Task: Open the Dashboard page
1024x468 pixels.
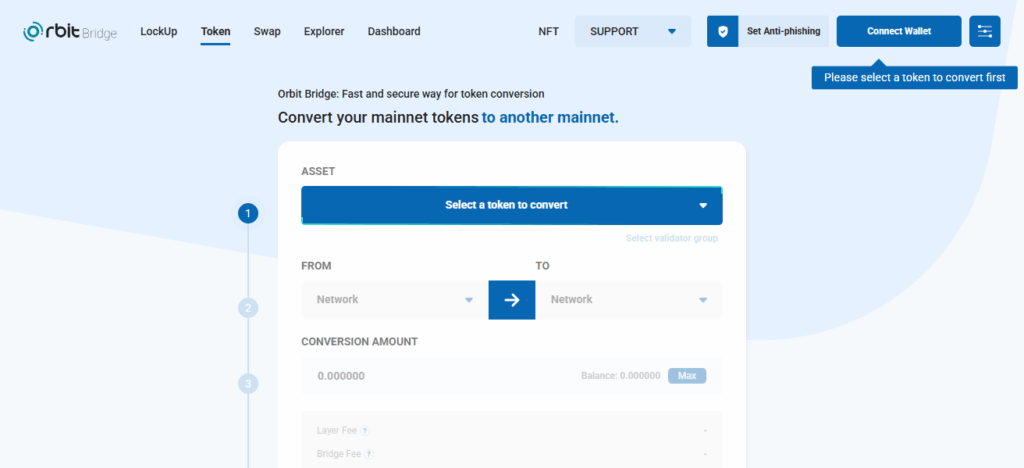Action: point(394,31)
